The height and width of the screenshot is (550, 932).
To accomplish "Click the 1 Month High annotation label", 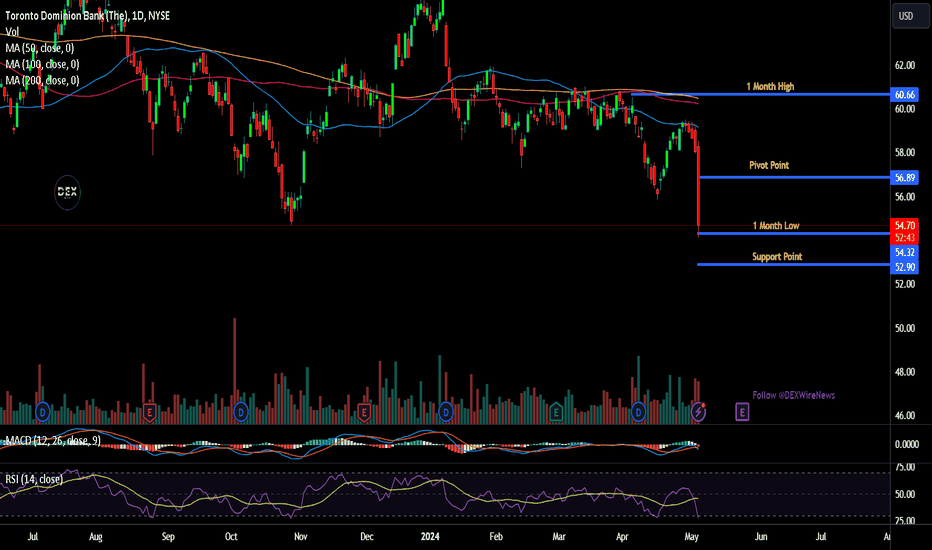I will point(770,87).
